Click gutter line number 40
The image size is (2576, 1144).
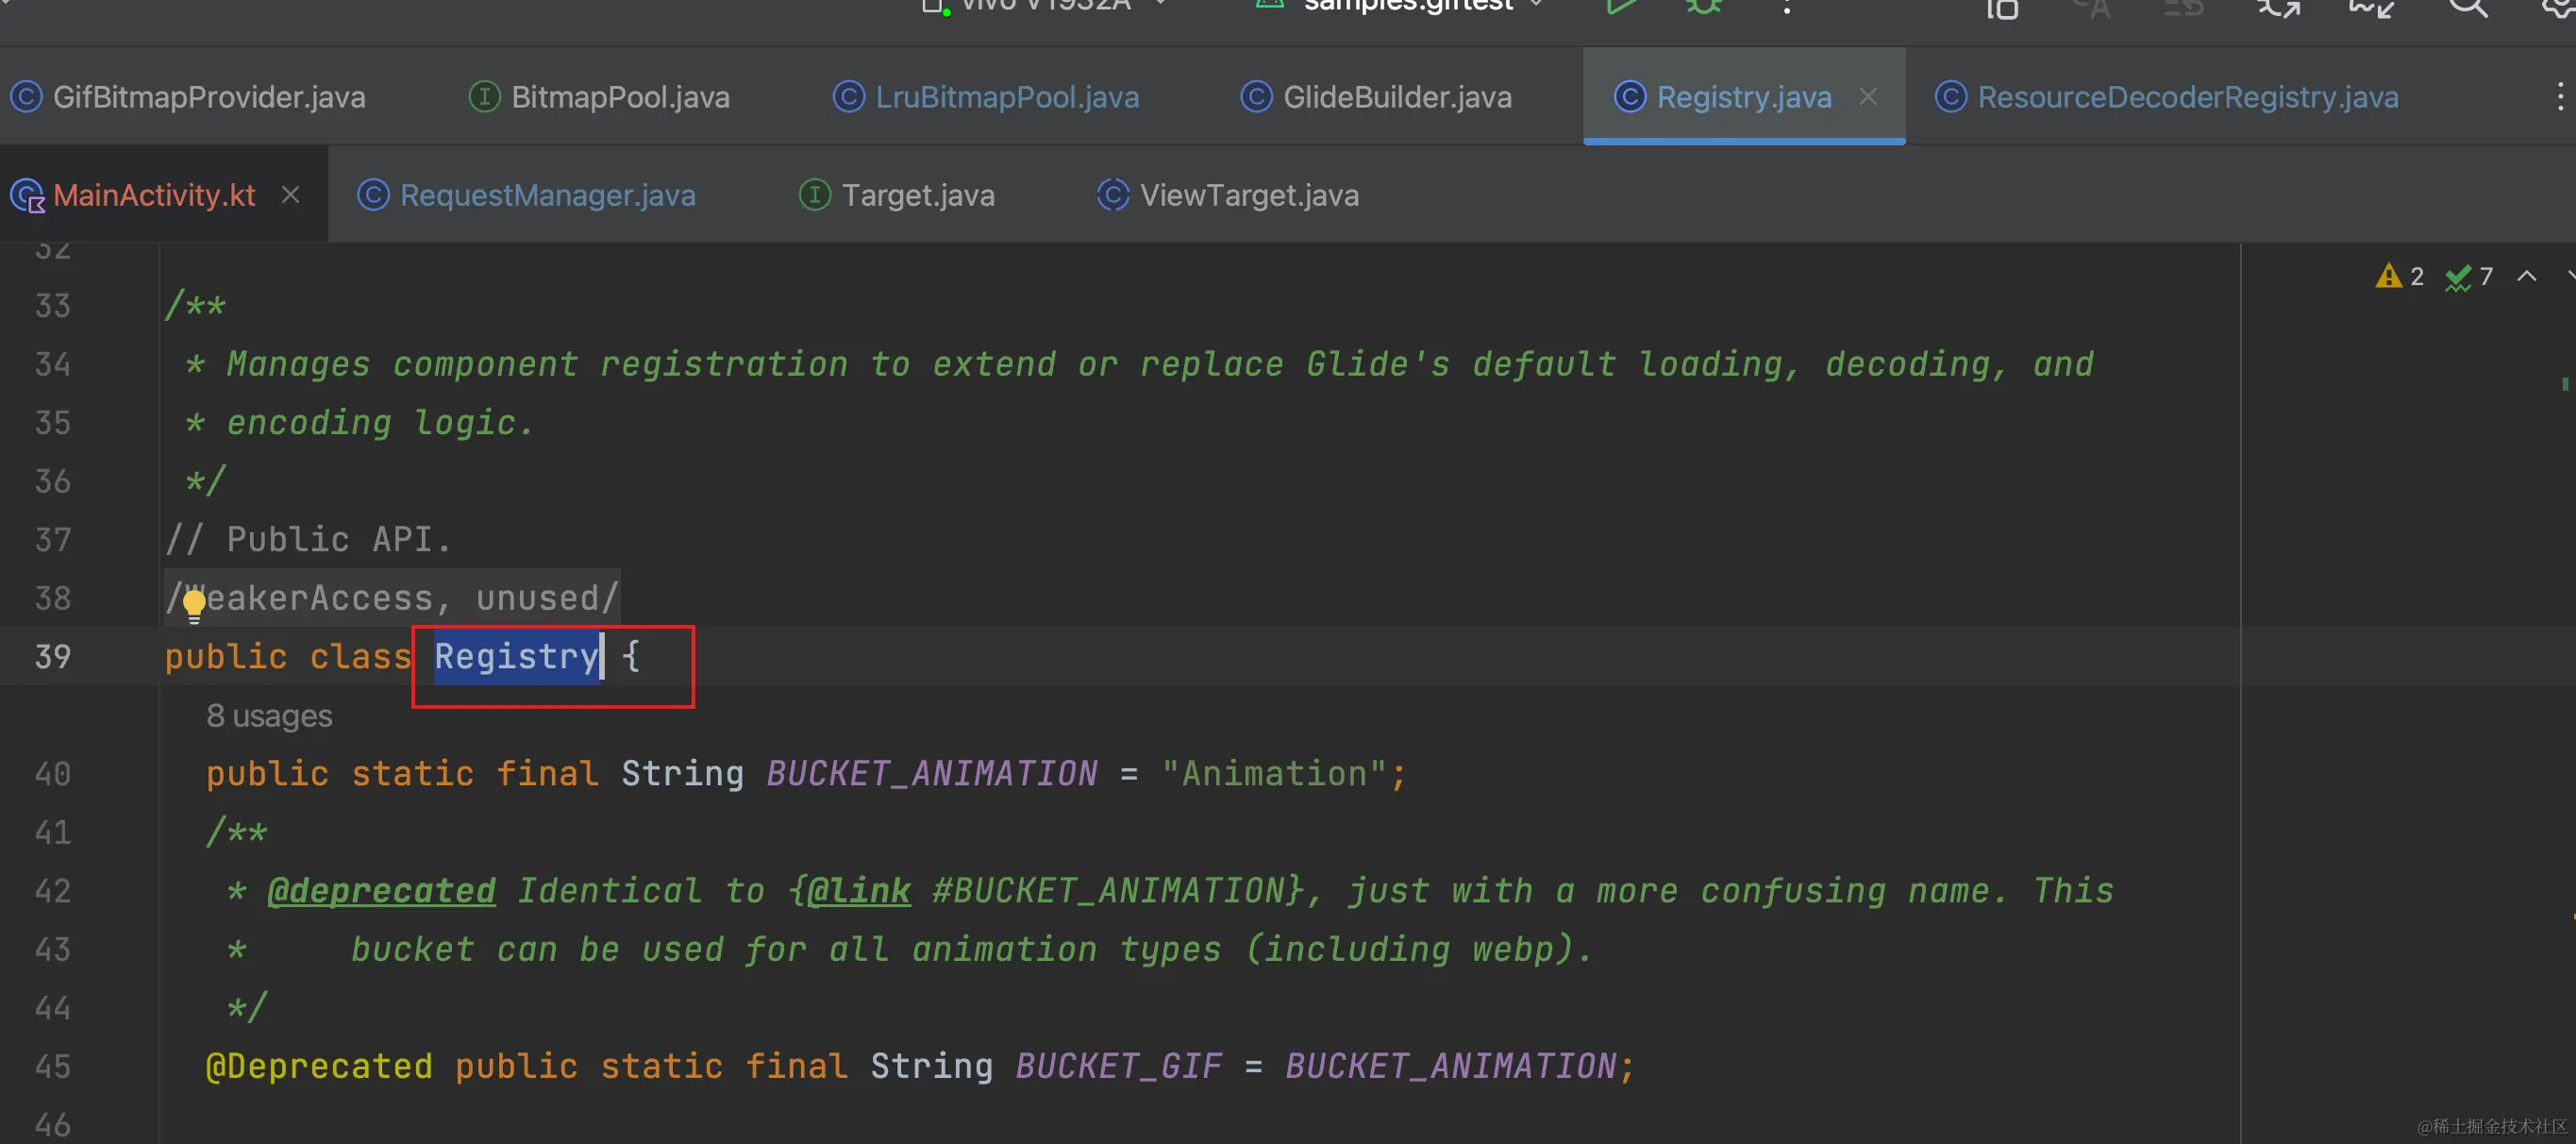coord(53,773)
